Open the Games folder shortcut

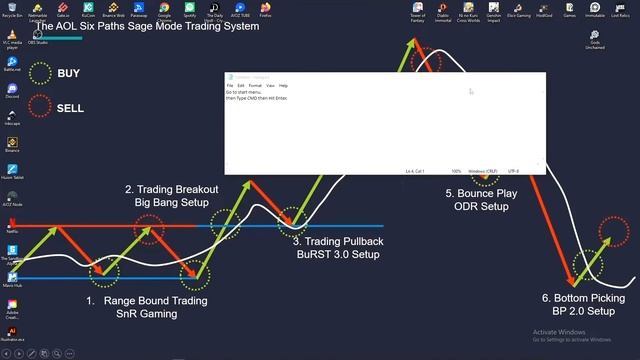pos(569,10)
